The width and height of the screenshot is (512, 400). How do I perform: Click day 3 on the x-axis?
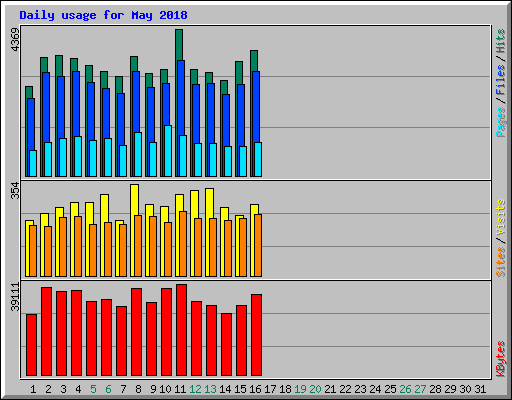[x=63, y=389]
